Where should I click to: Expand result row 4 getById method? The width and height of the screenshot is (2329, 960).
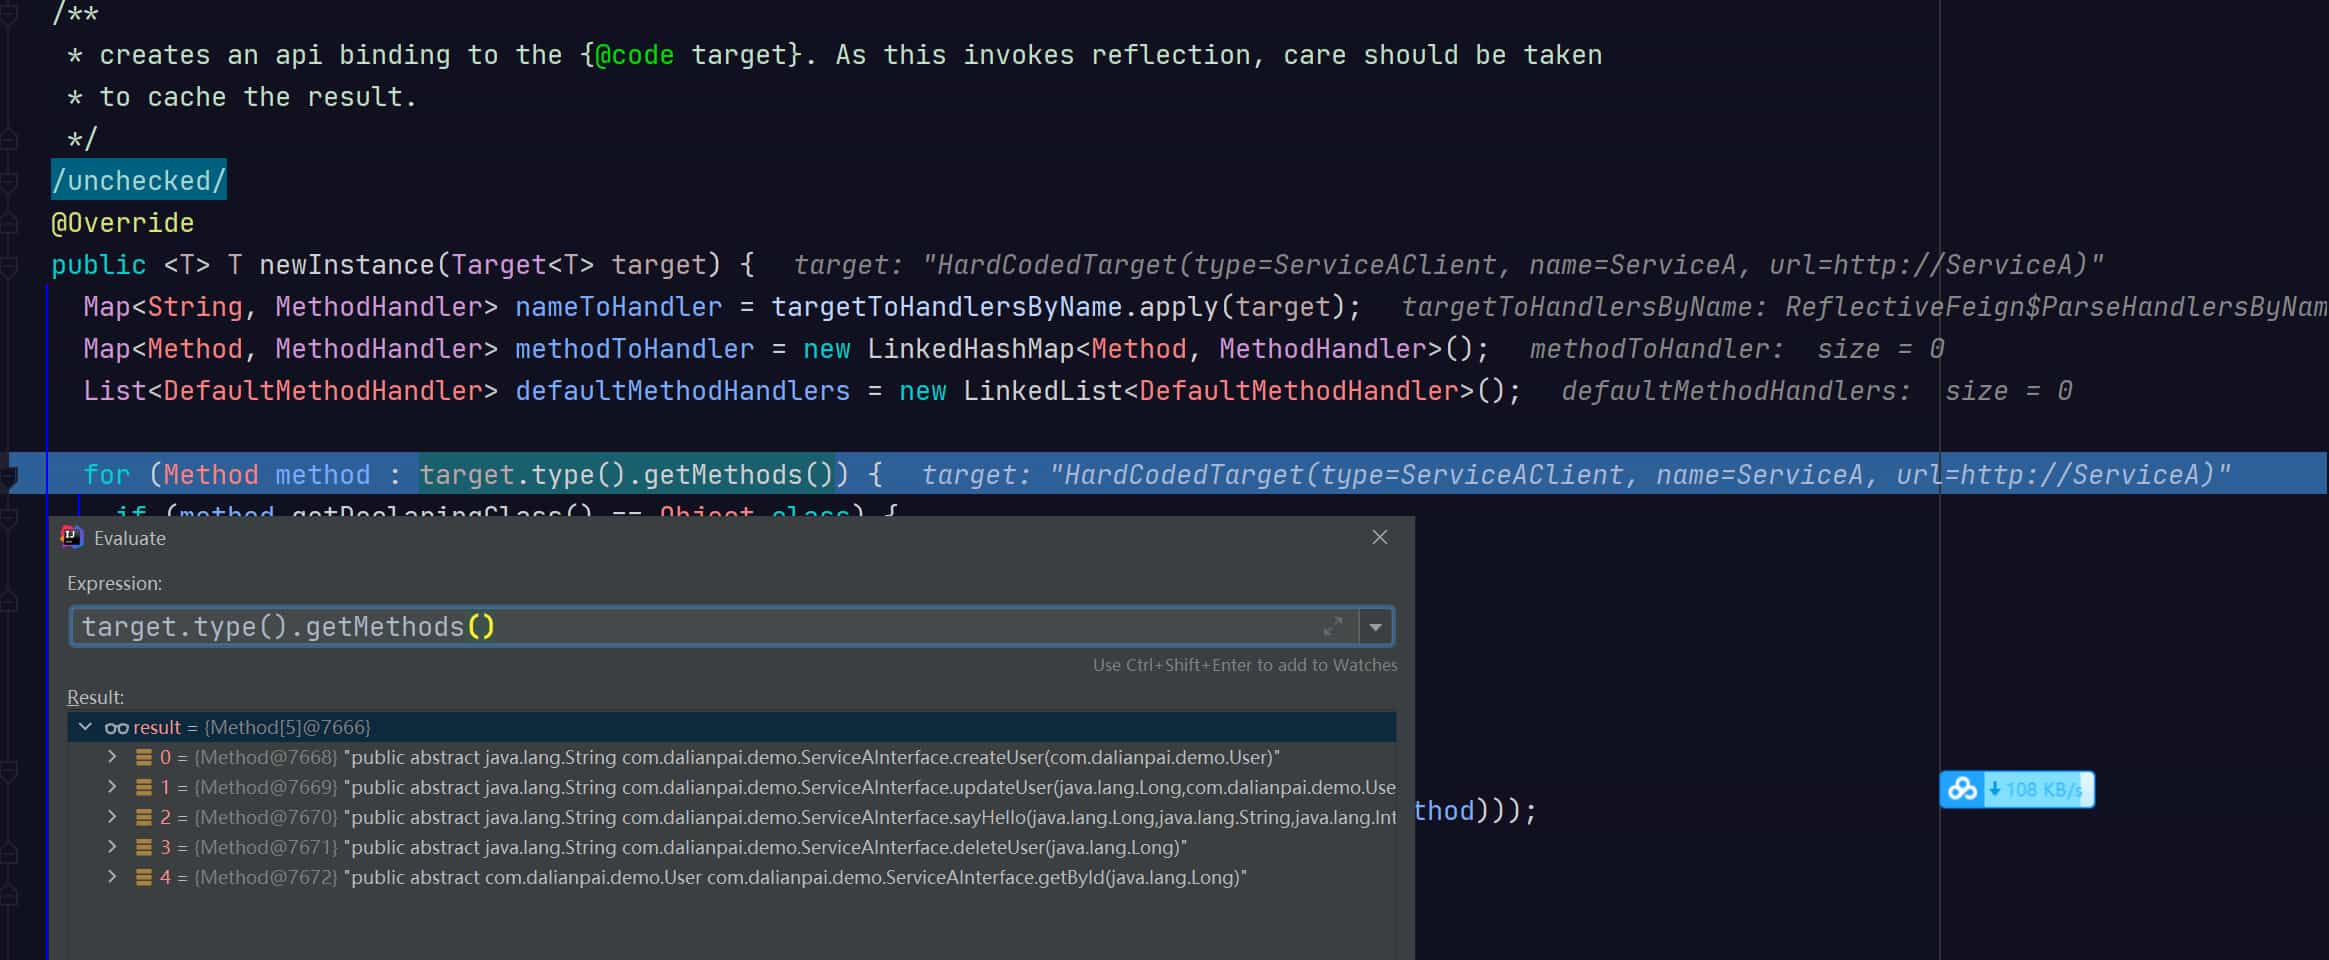coord(112,877)
